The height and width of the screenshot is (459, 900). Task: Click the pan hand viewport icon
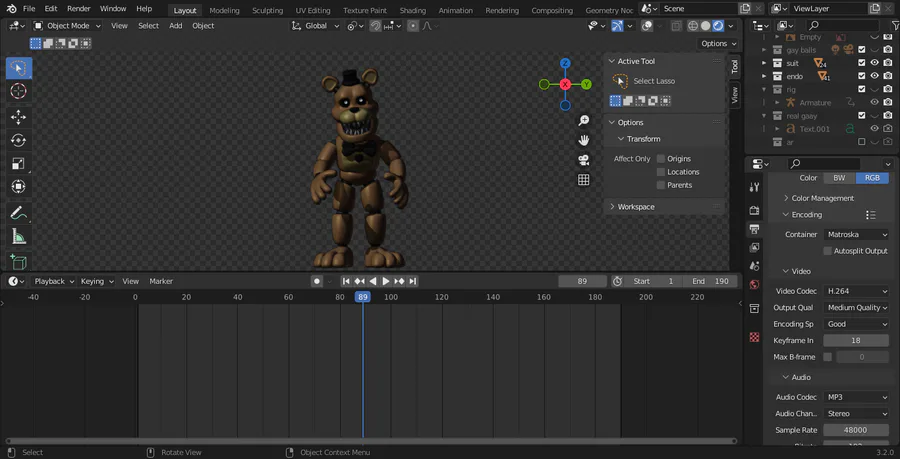point(583,140)
